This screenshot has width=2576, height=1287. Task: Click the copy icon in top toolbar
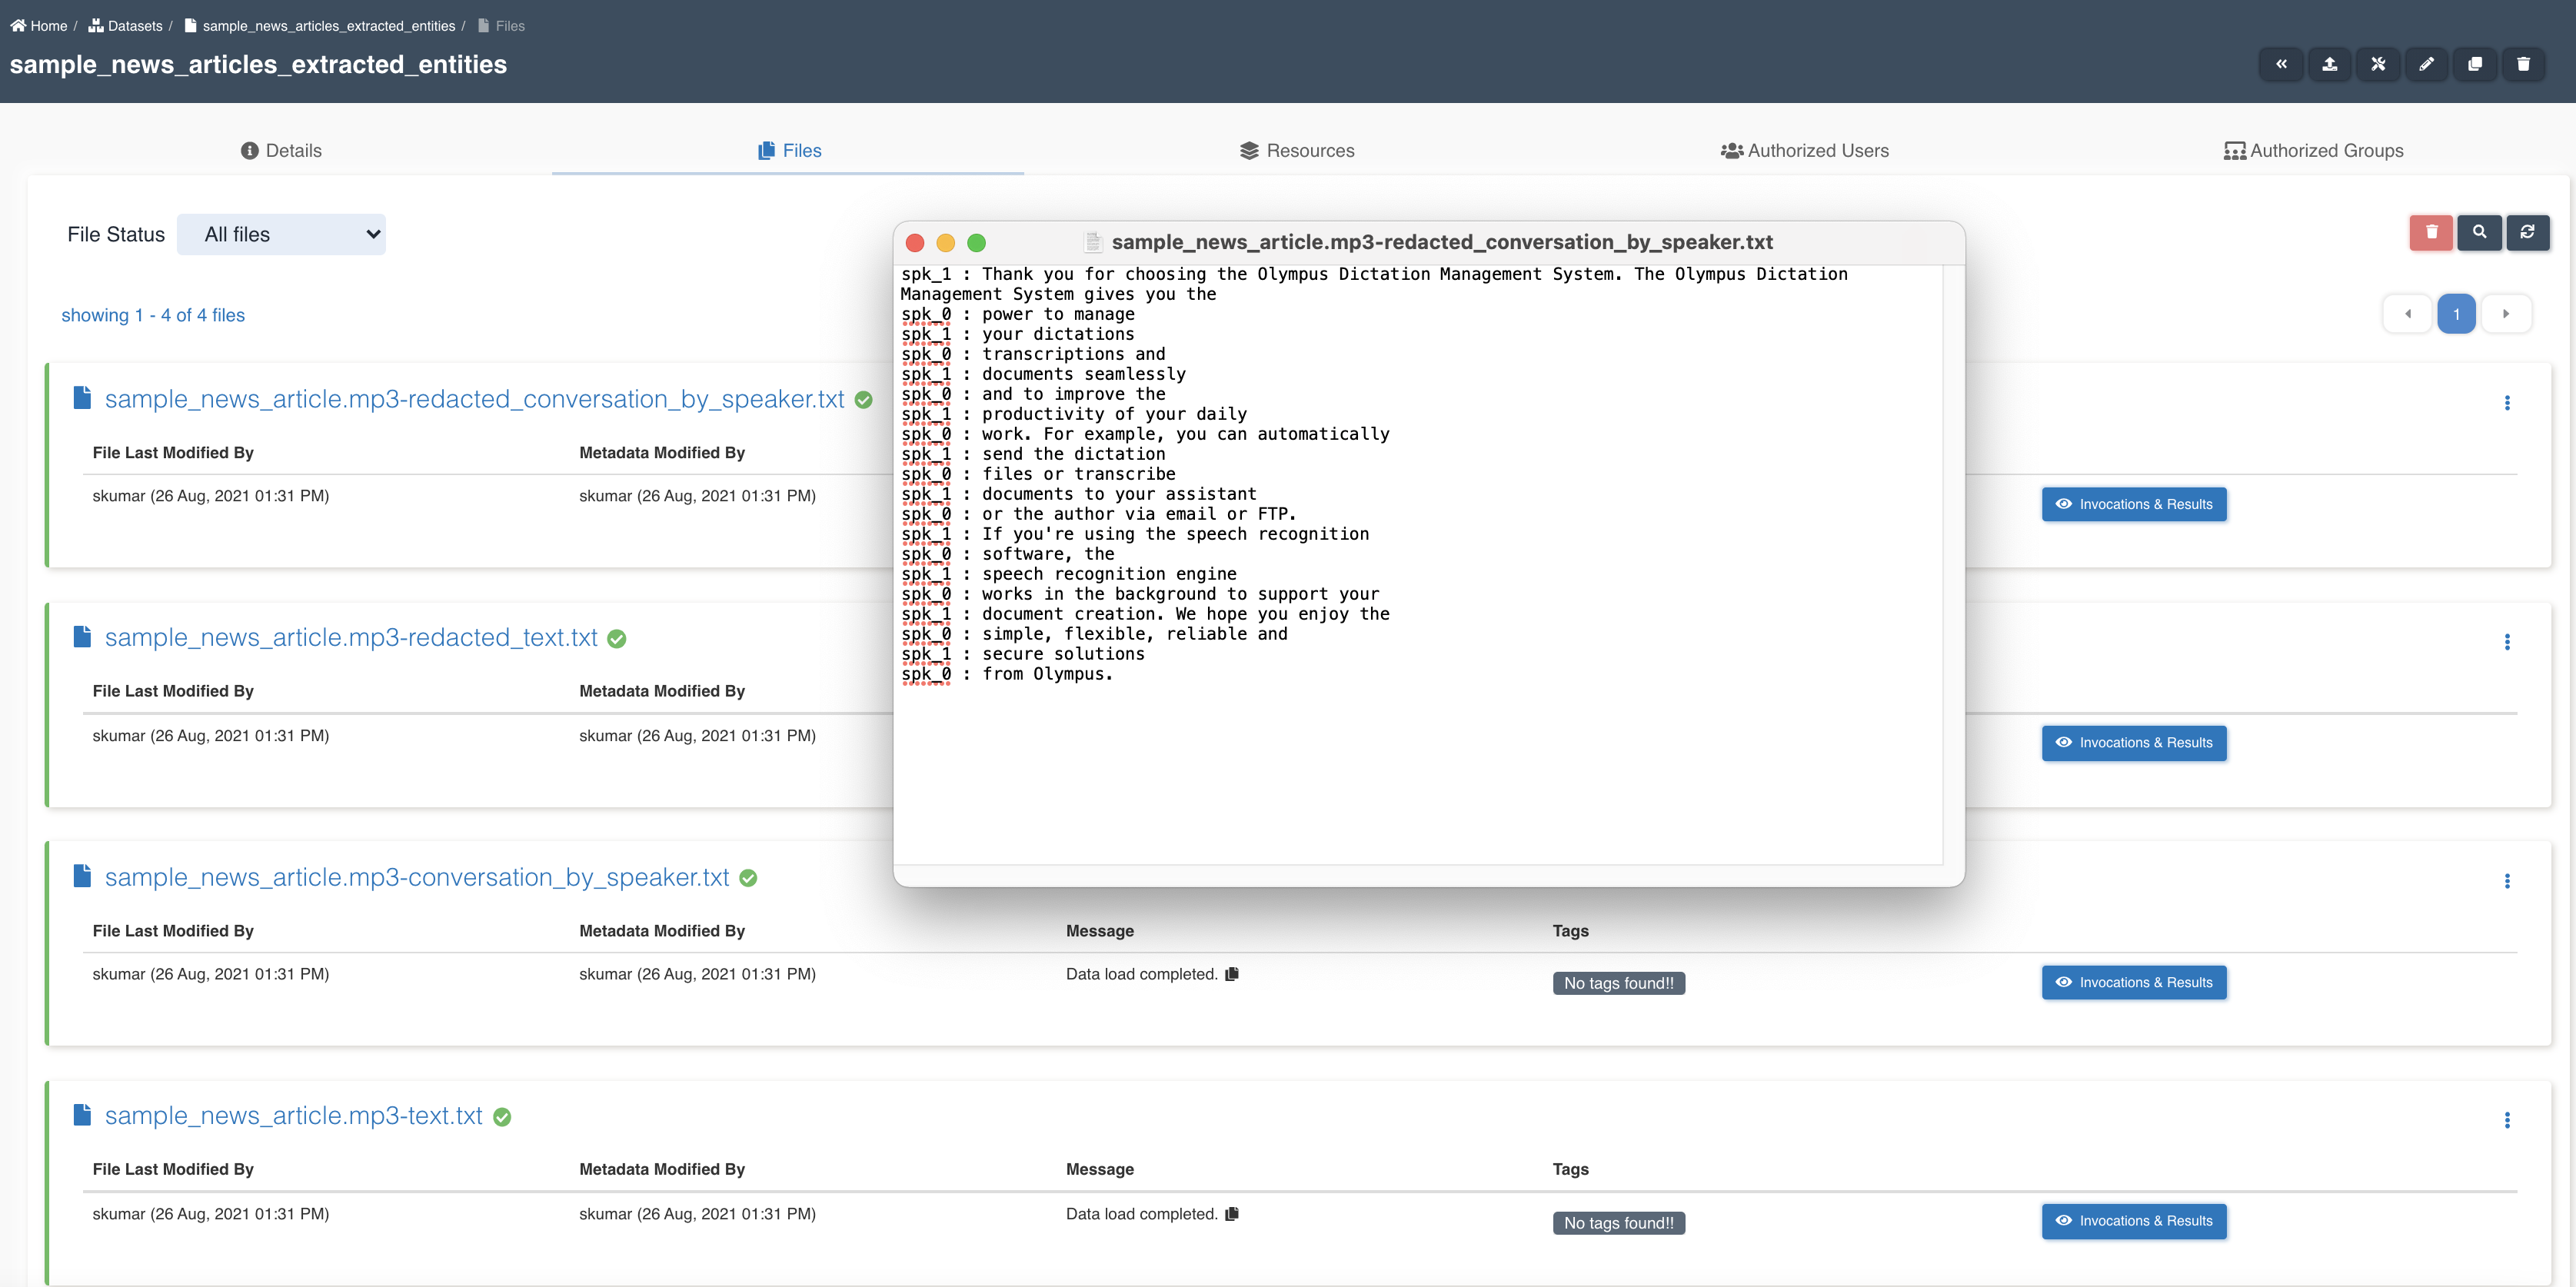2476,65
